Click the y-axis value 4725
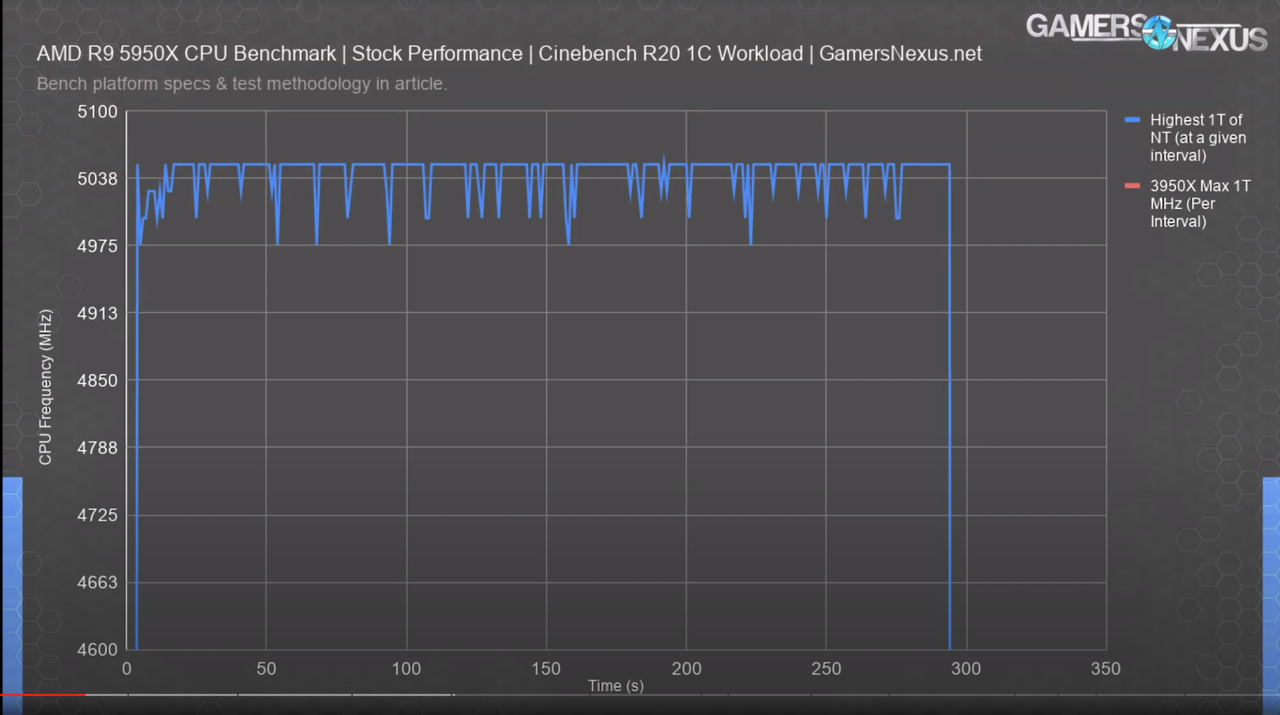The image size is (1280, 715). pyautogui.click(x=98, y=515)
